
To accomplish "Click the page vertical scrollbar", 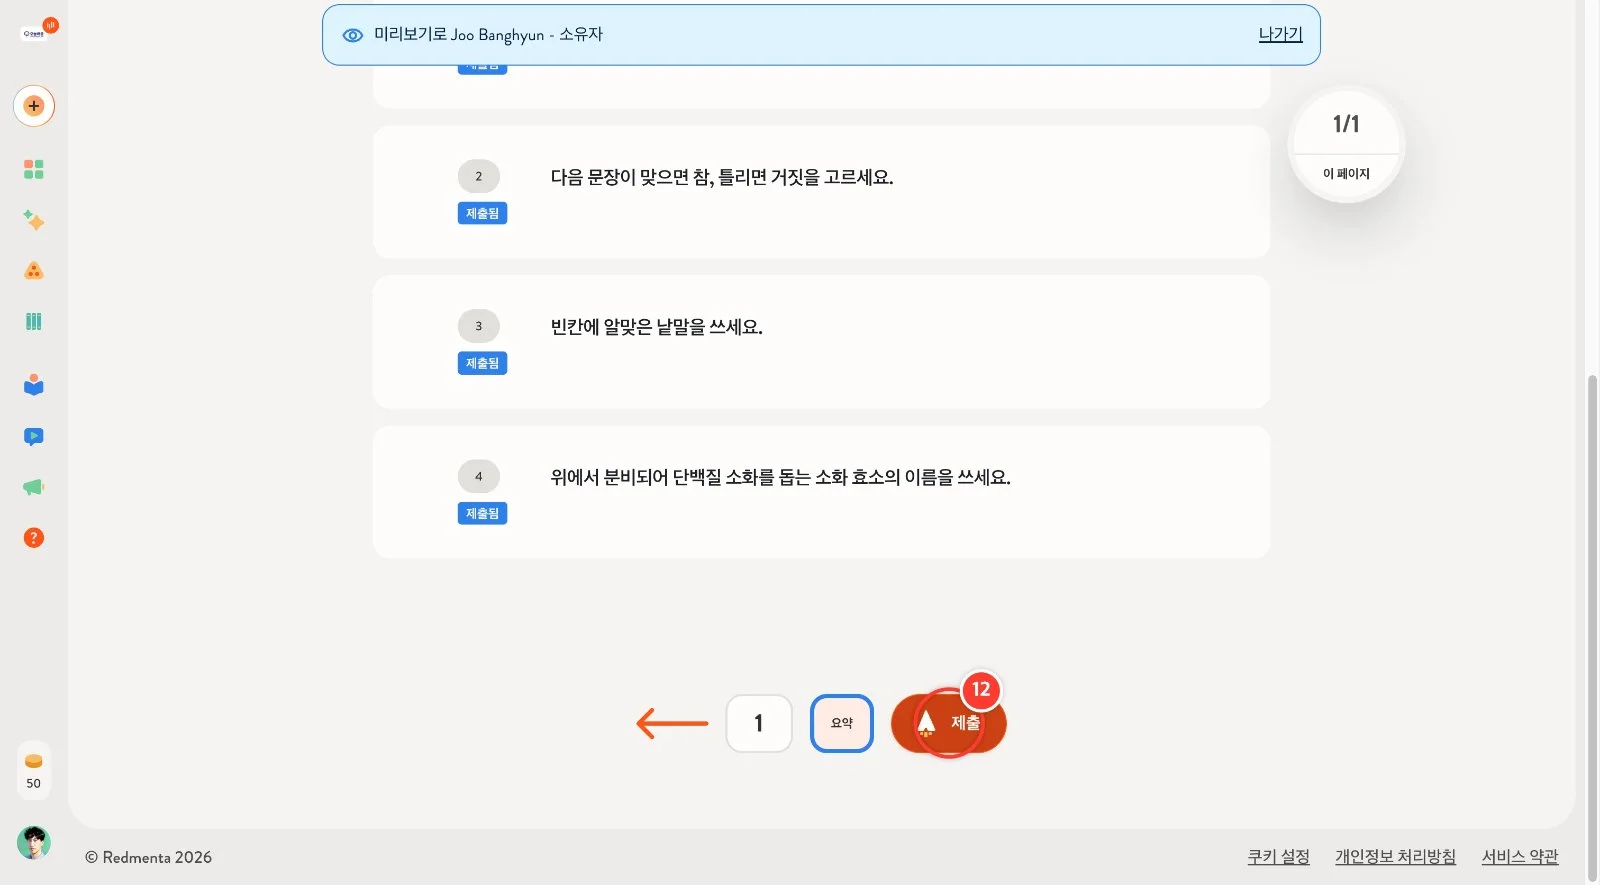I will 1593,628.
